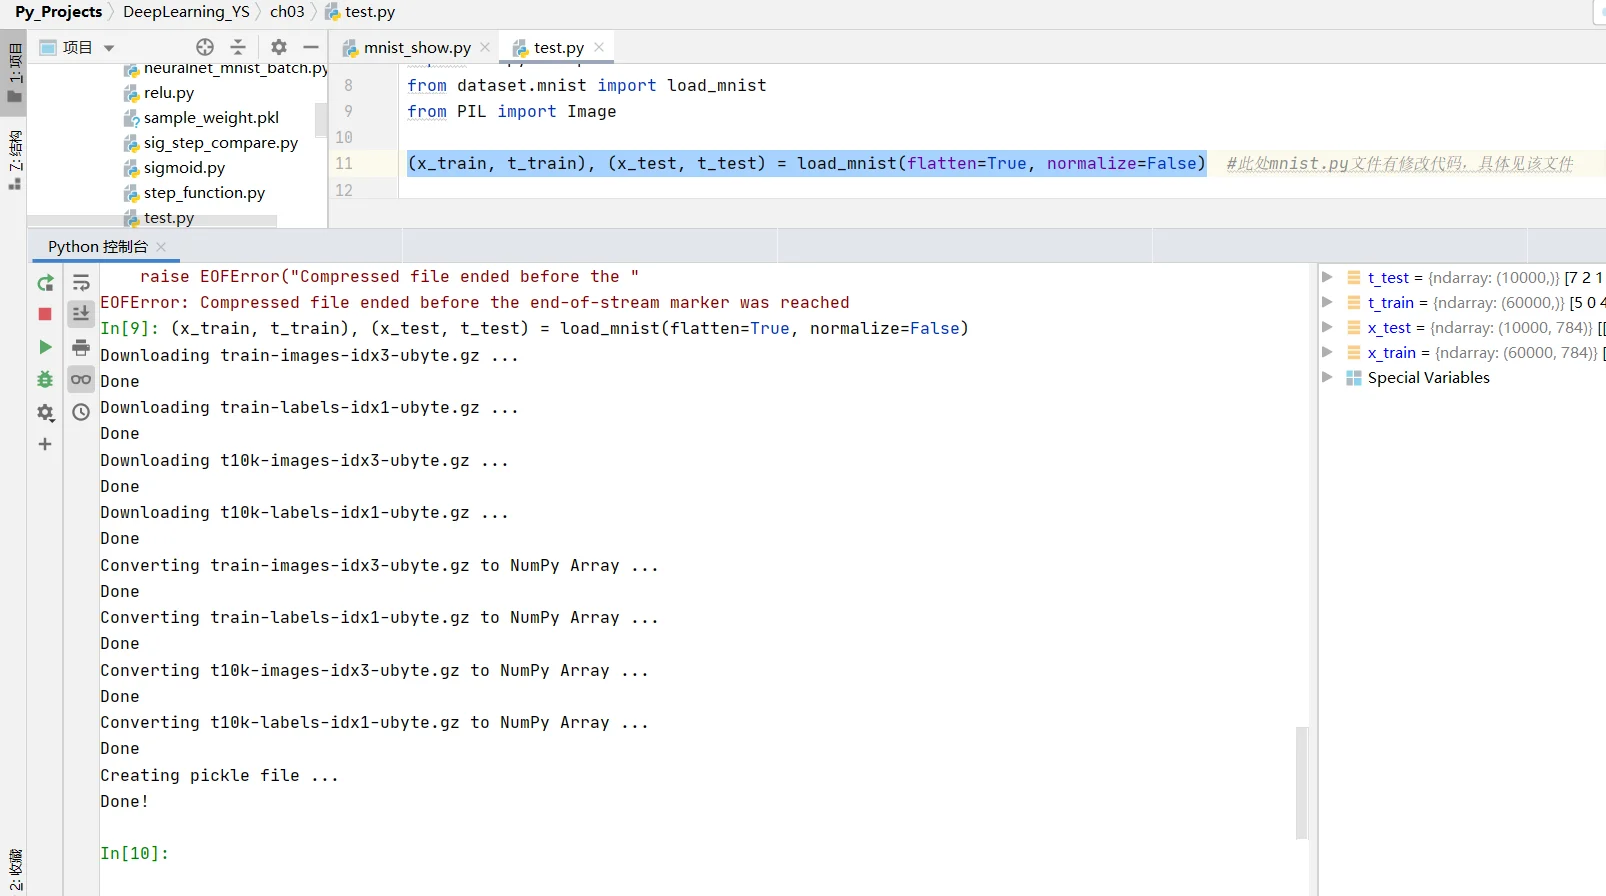
Task: Click line number 11 in the editor gutter
Action: point(344,163)
